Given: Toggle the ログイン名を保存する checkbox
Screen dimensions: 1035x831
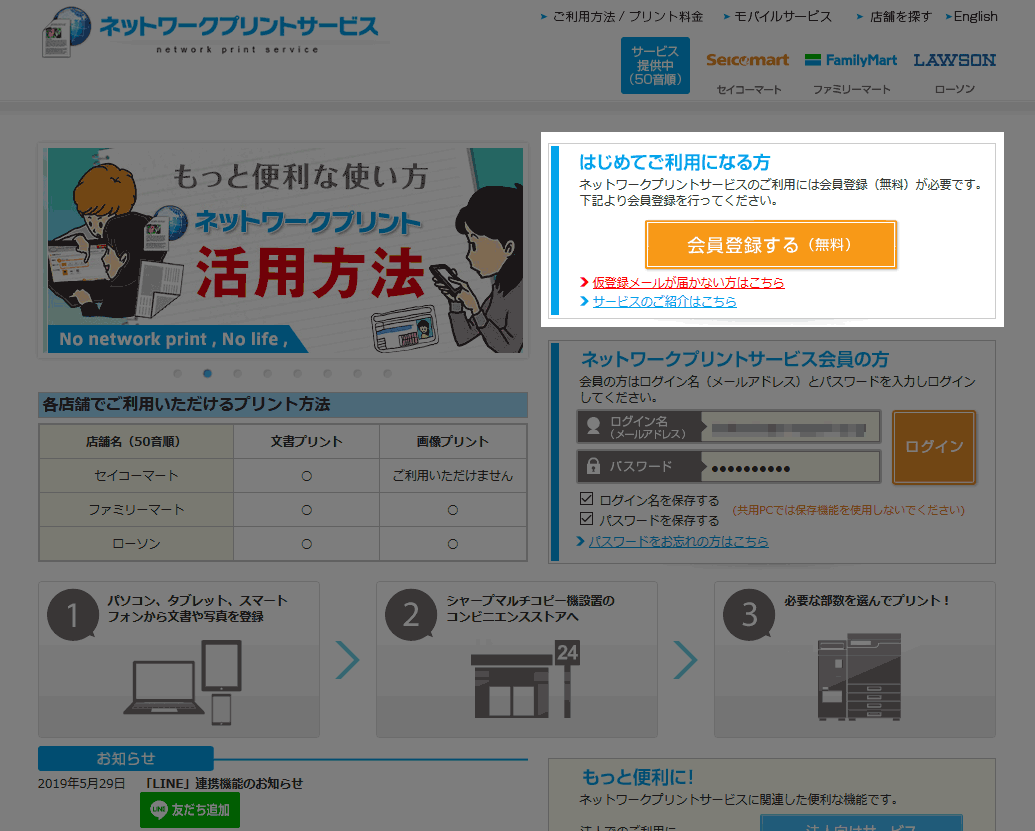Looking at the screenshot, I should point(587,499).
